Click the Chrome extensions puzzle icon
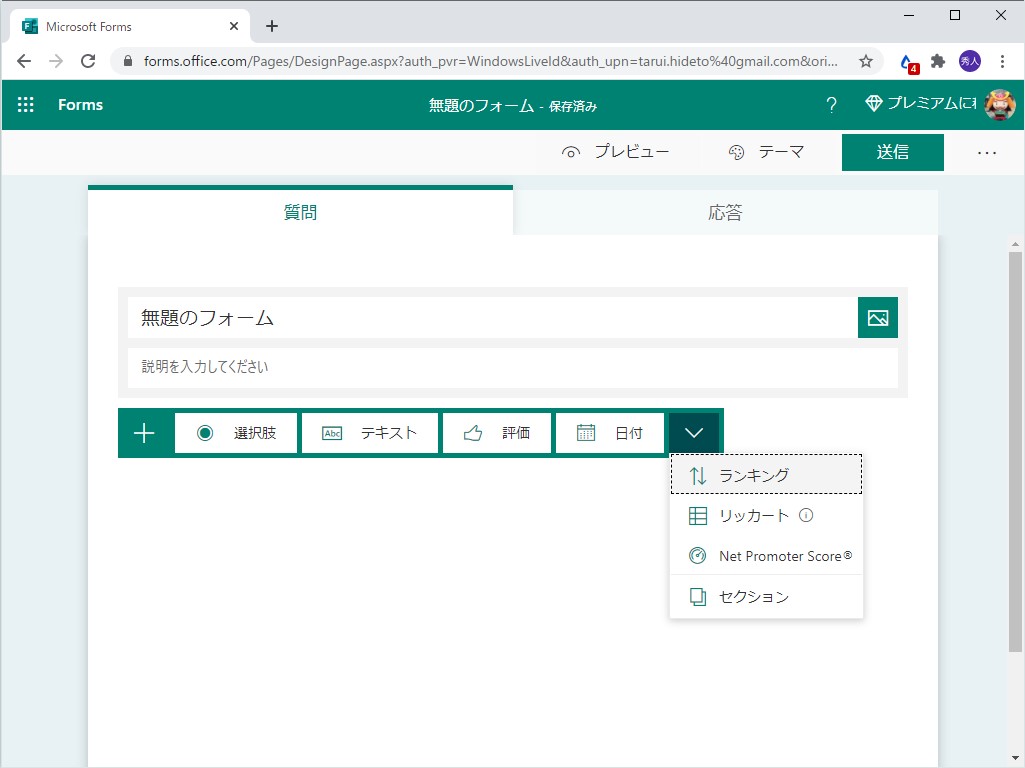The height and width of the screenshot is (768, 1025). point(937,61)
